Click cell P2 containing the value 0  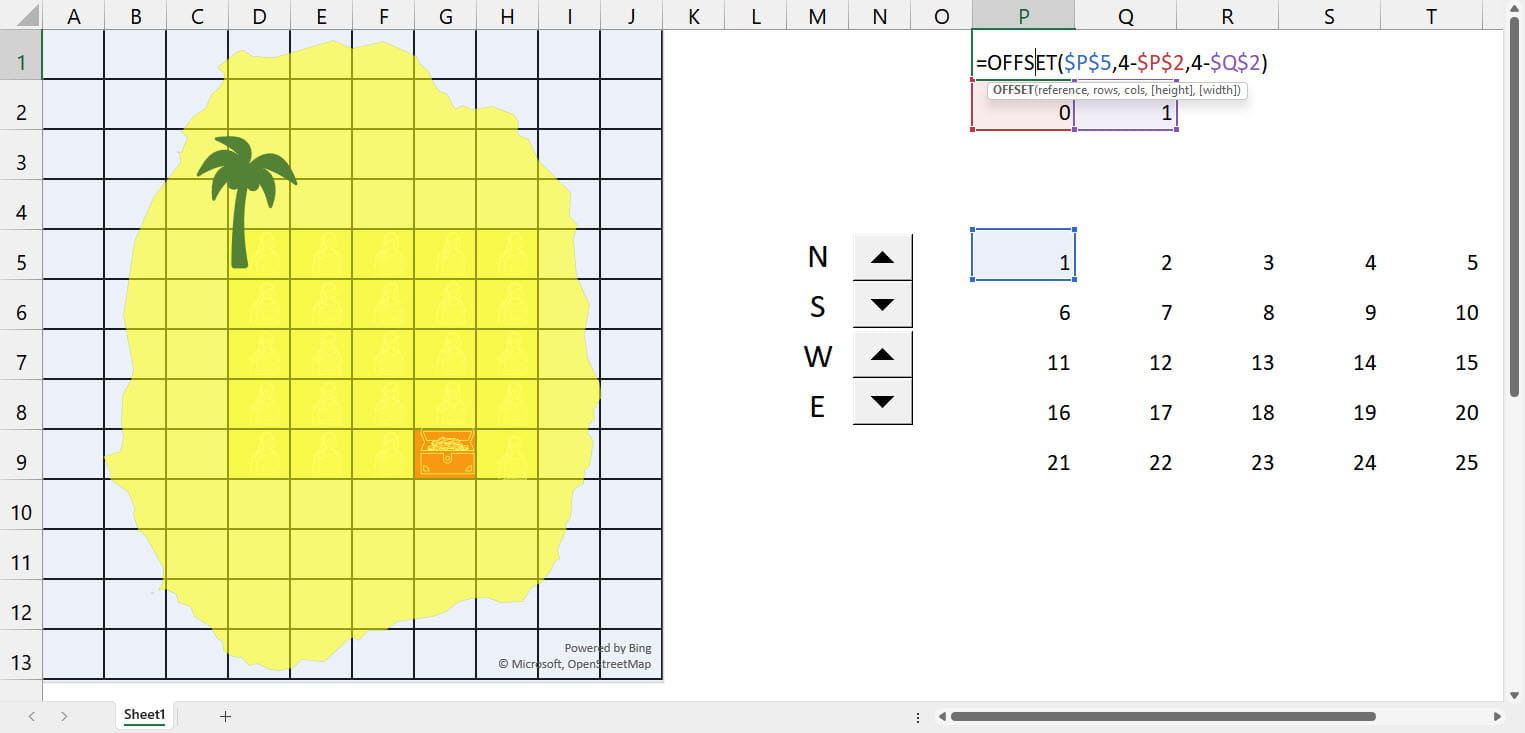pos(1023,114)
